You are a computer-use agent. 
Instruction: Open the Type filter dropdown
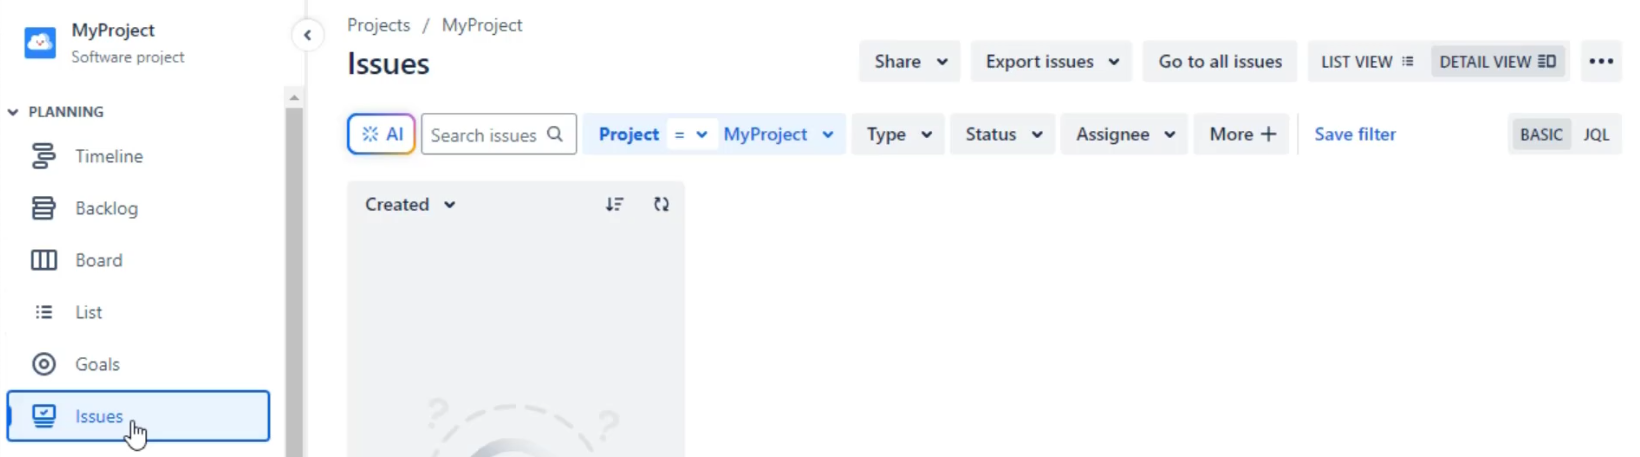pos(898,134)
